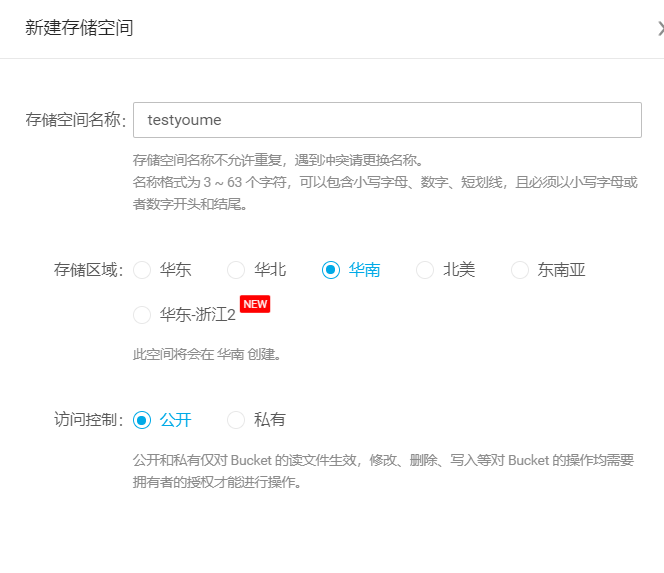Image resolution: width=664 pixels, height=573 pixels.
Task: Click the 存储空间名称 input field with testyoume
Action: (x=387, y=120)
